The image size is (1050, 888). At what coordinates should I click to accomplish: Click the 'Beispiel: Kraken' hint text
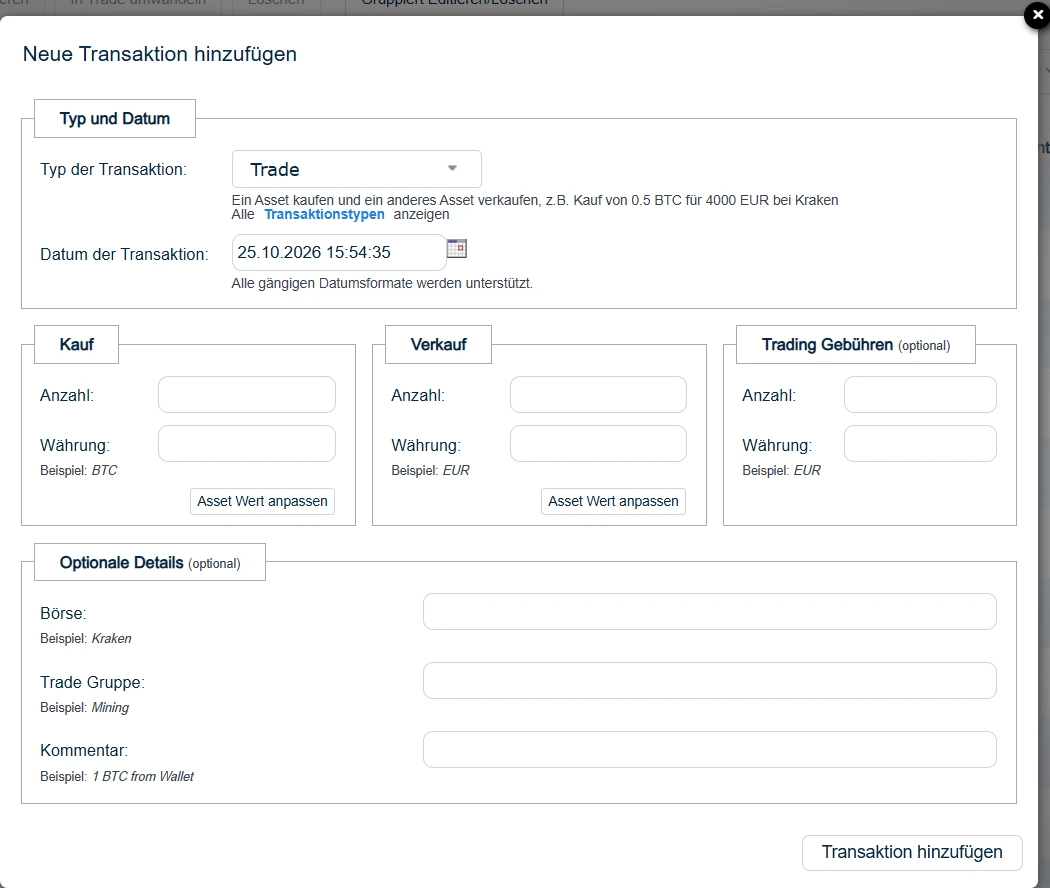coord(86,638)
